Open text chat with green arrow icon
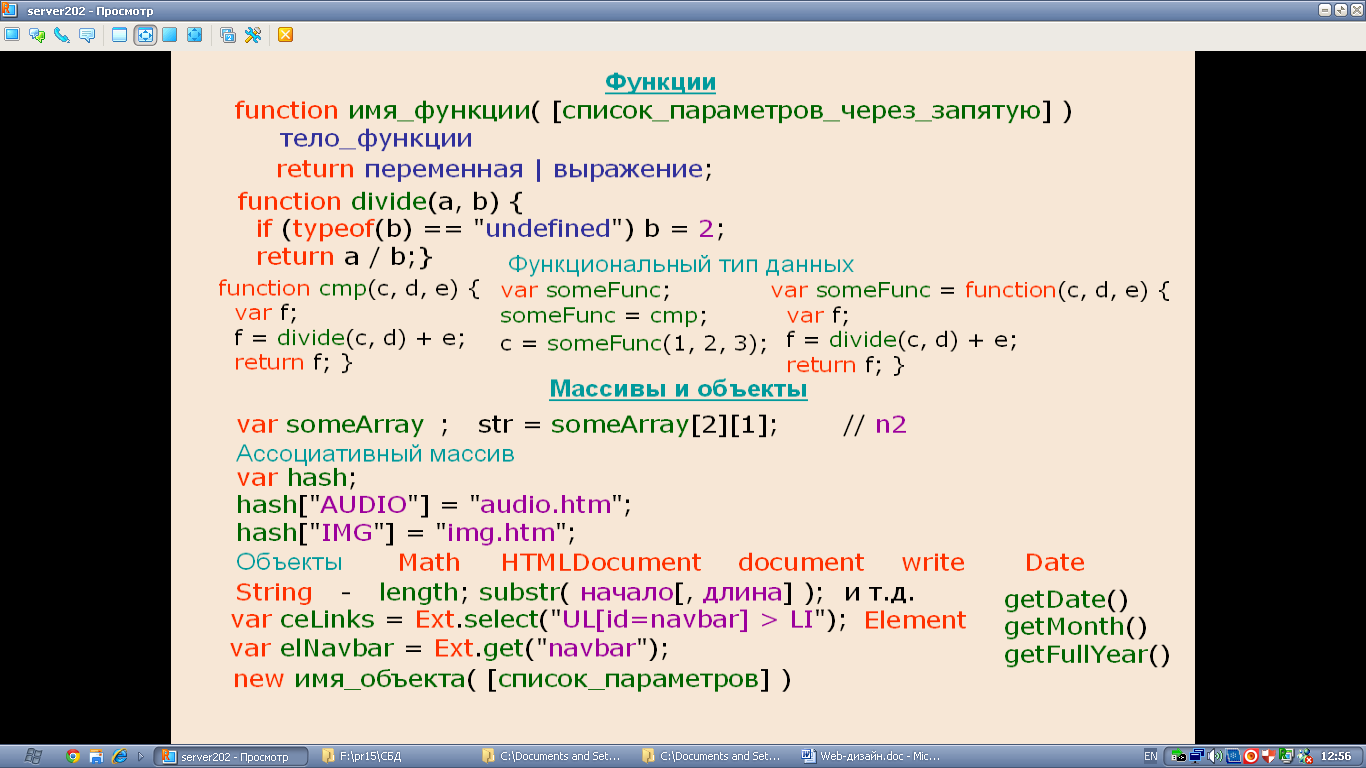This screenshot has height=768, width=1366. point(37,34)
